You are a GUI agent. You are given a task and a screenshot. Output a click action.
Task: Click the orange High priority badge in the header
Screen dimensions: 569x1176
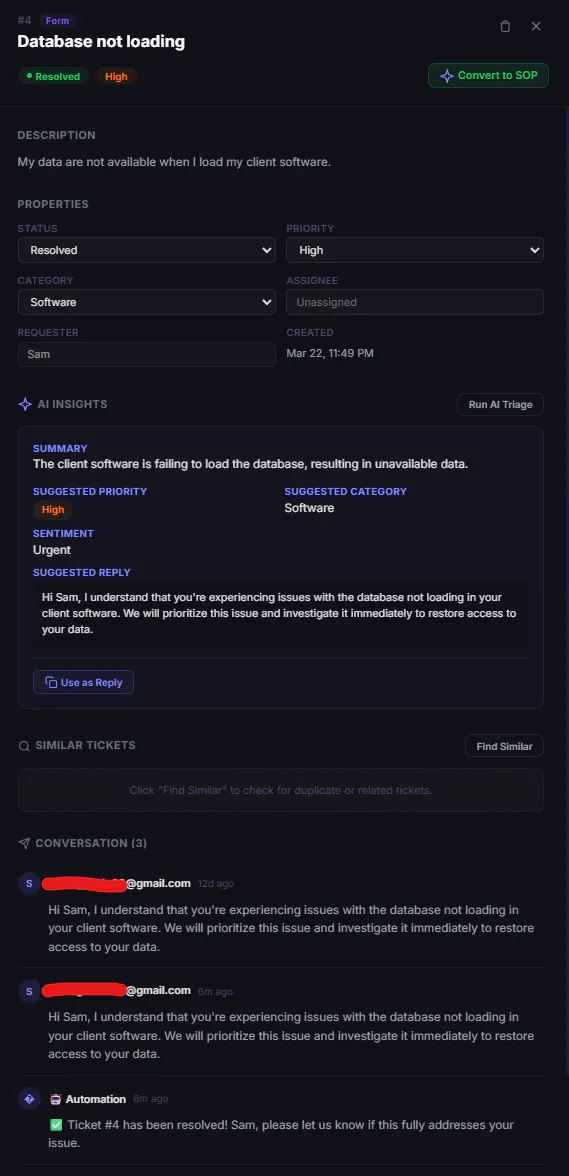click(x=116, y=76)
